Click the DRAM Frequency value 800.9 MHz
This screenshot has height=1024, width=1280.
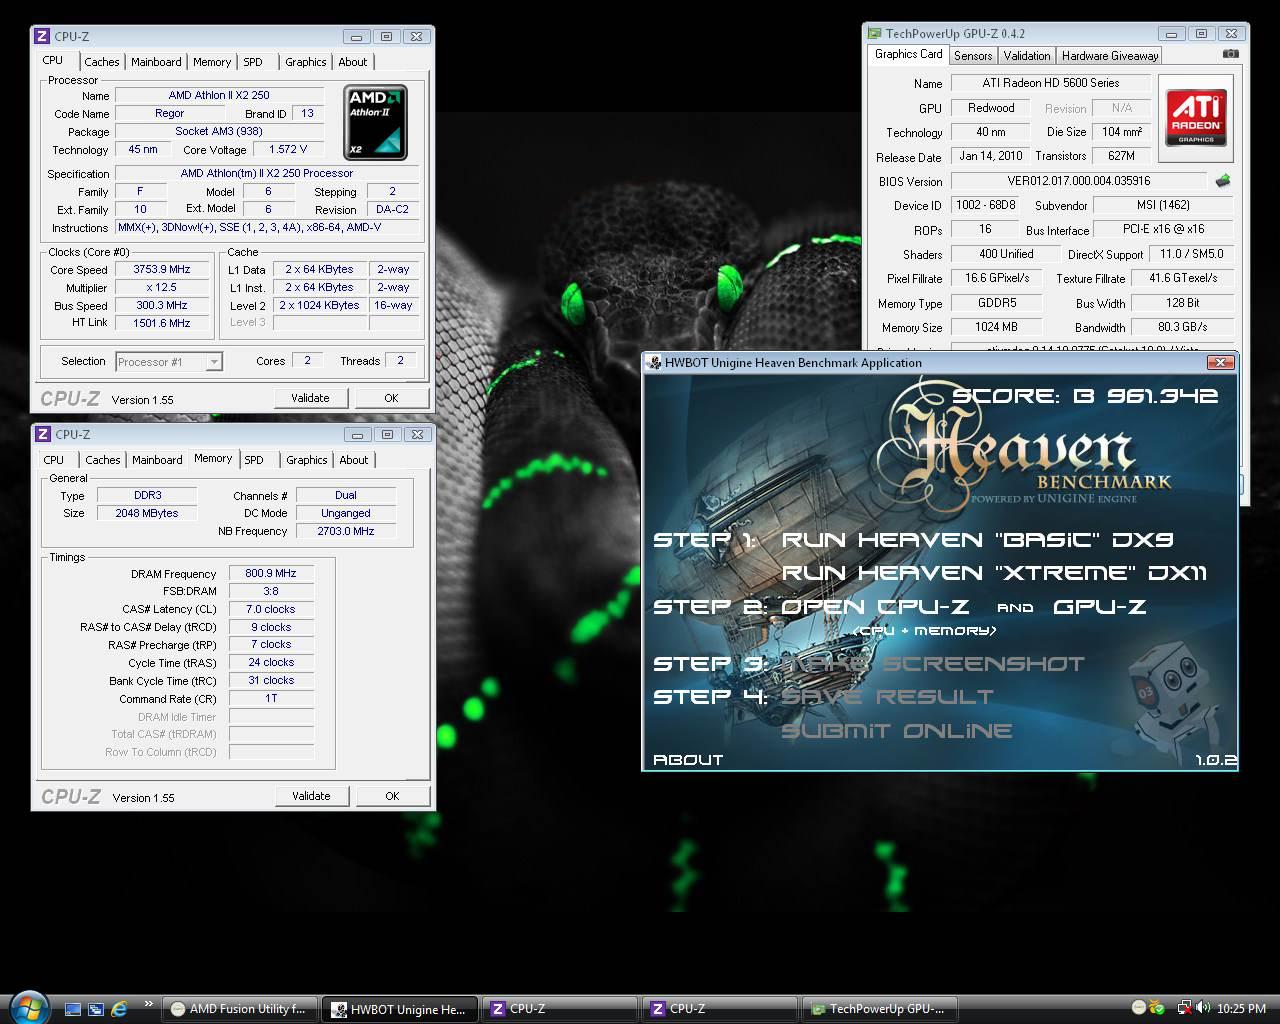(x=271, y=573)
